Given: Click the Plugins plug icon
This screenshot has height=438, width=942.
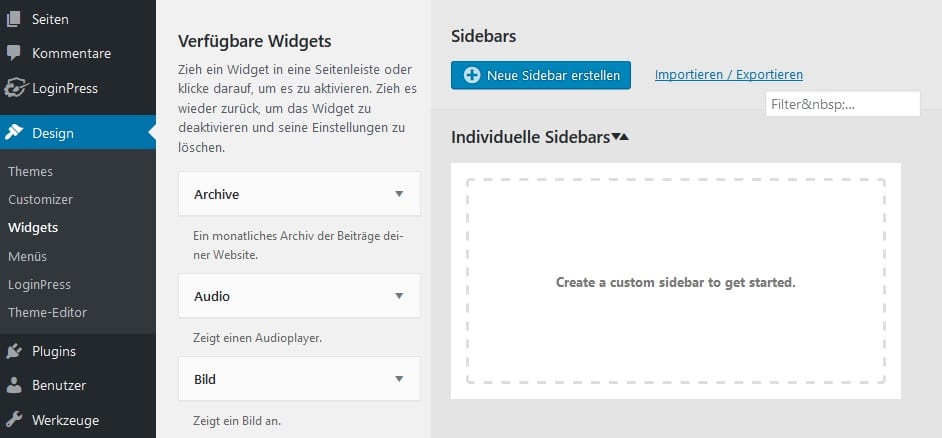Looking at the screenshot, I should [14, 351].
